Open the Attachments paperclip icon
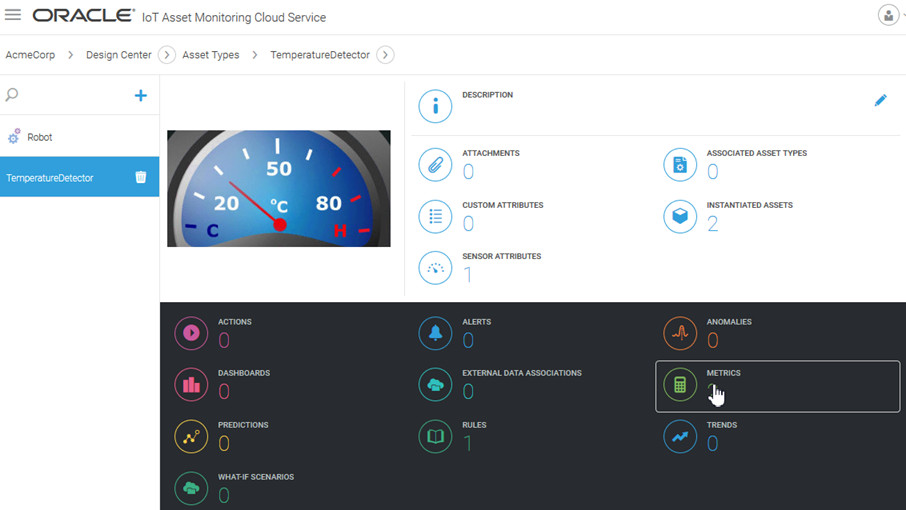906x510 pixels. [x=435, y=165]
